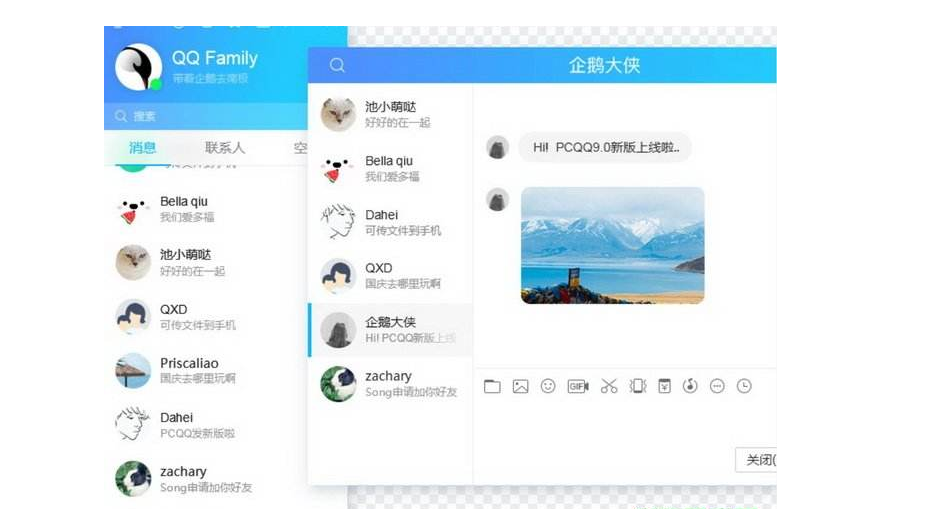Click the PCQQ9.0 message bubble
The image size is (927, 509).
coord(605,147)
